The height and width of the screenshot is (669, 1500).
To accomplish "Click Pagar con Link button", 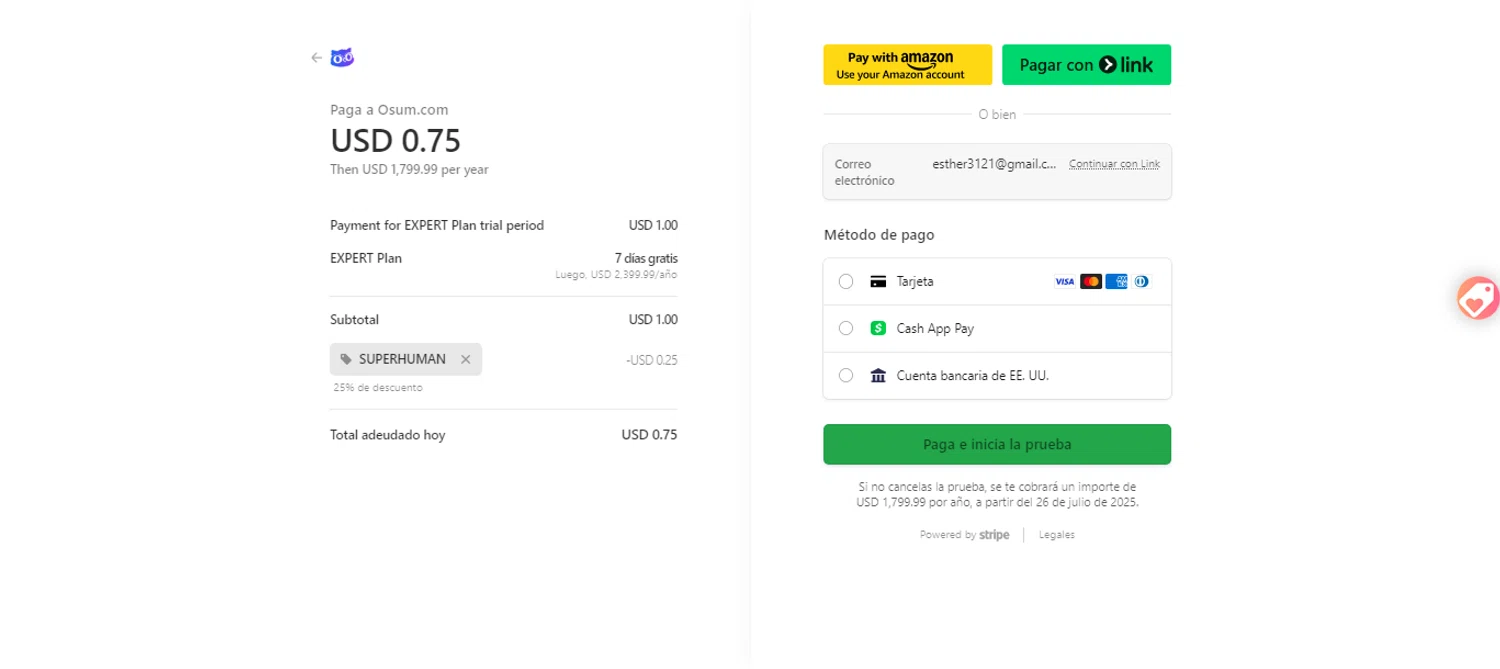I will (x=1086, y=65).
